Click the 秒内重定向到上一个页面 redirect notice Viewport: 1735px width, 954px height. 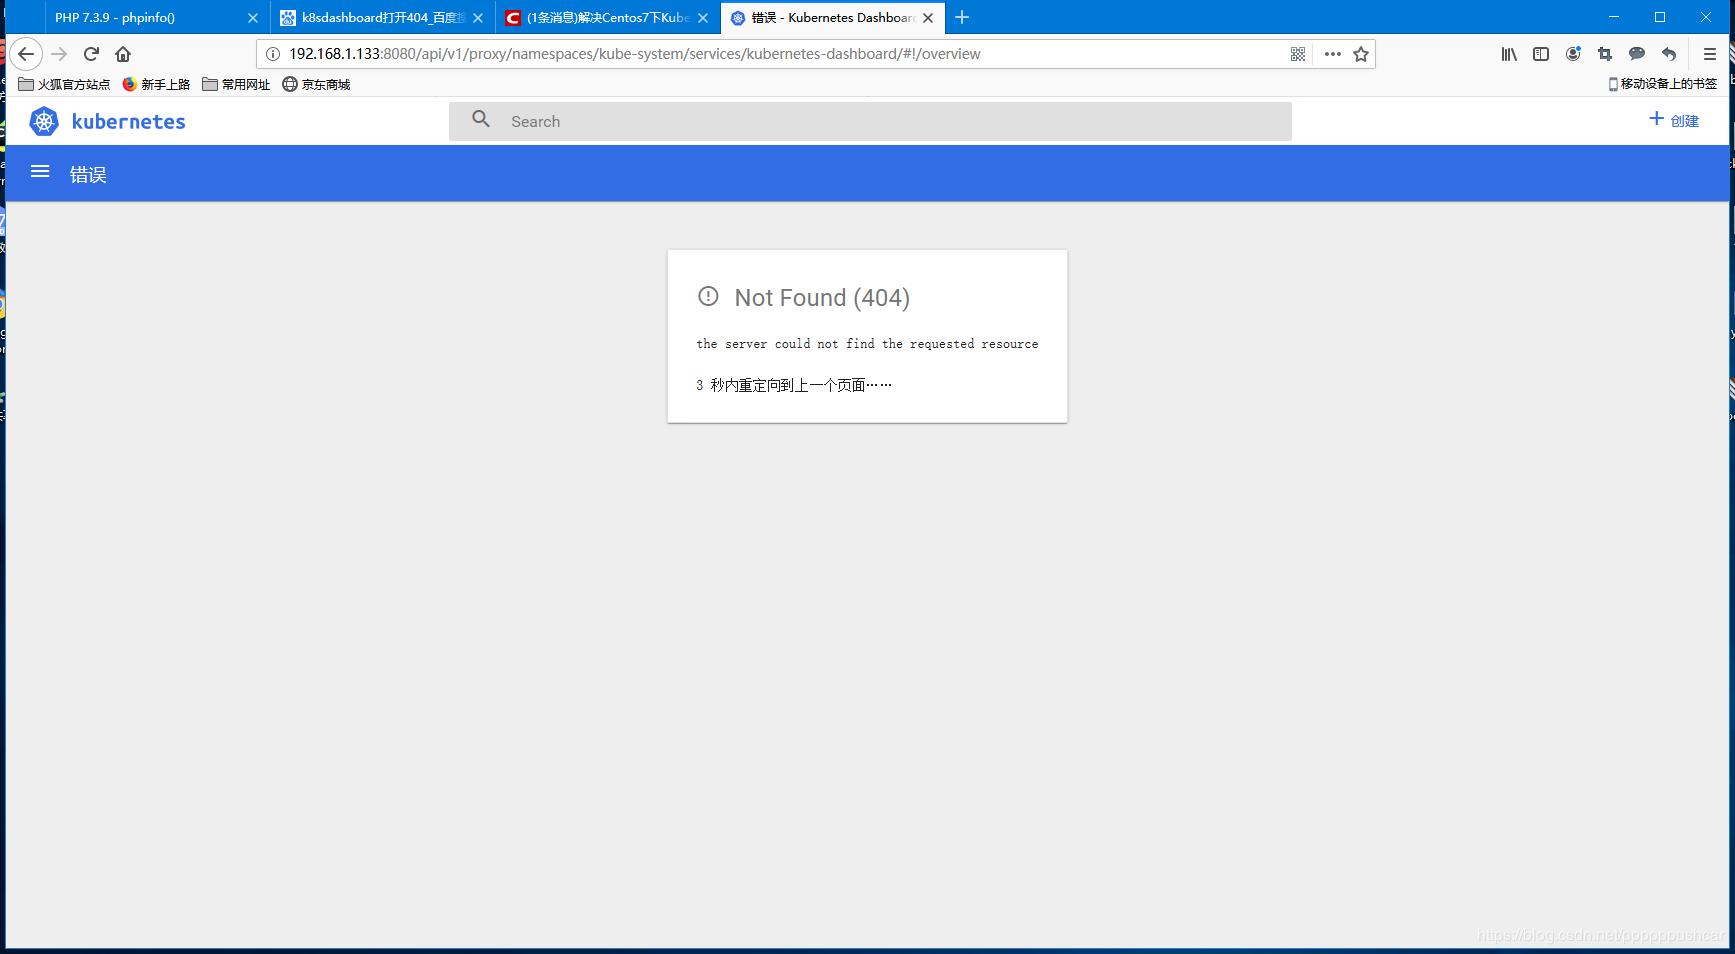(794, 385)
